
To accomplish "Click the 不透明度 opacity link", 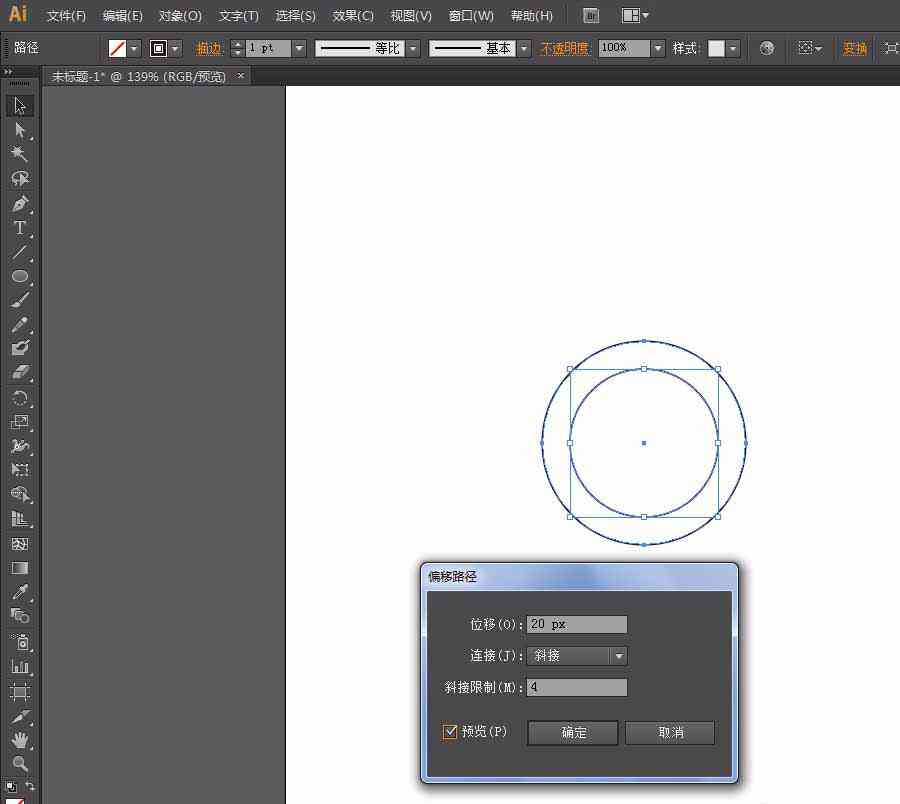I will coord(564,49).
